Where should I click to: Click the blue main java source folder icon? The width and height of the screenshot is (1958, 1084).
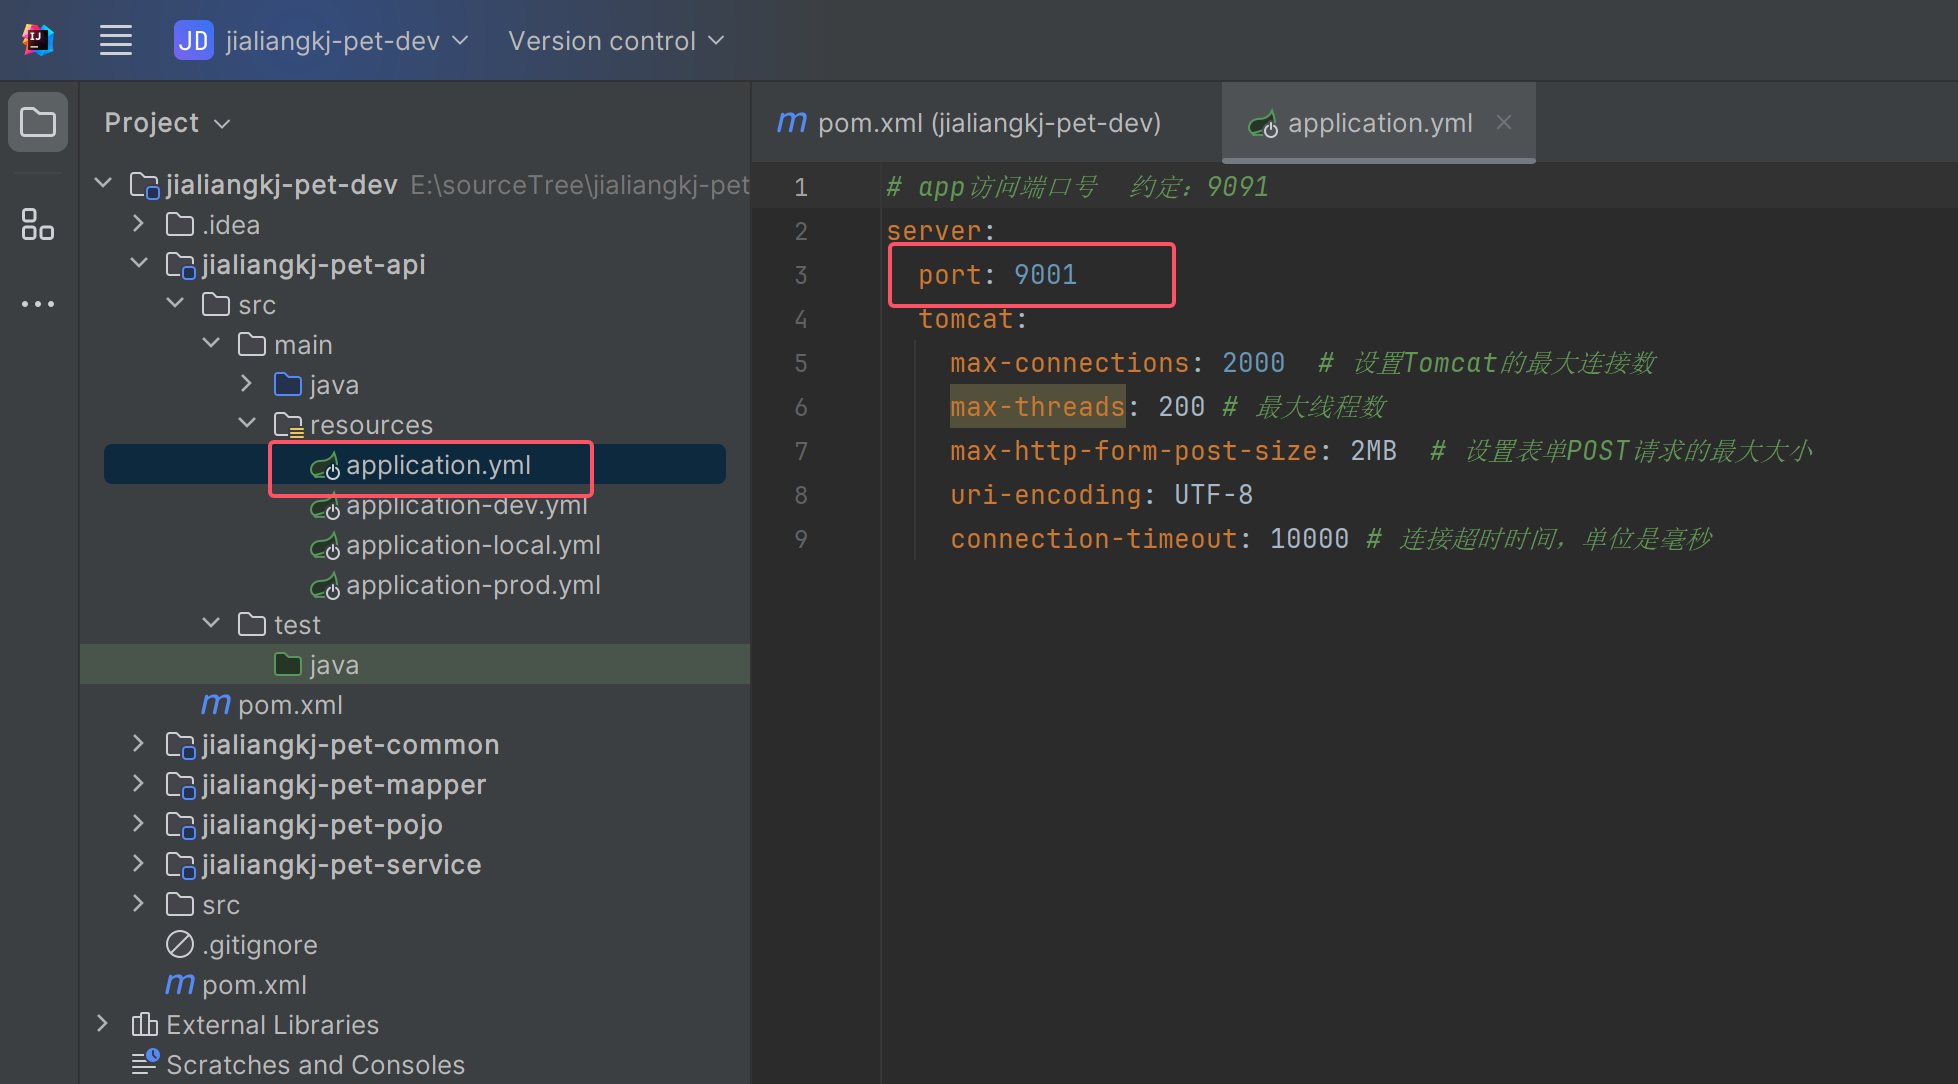tap(288, 384)
